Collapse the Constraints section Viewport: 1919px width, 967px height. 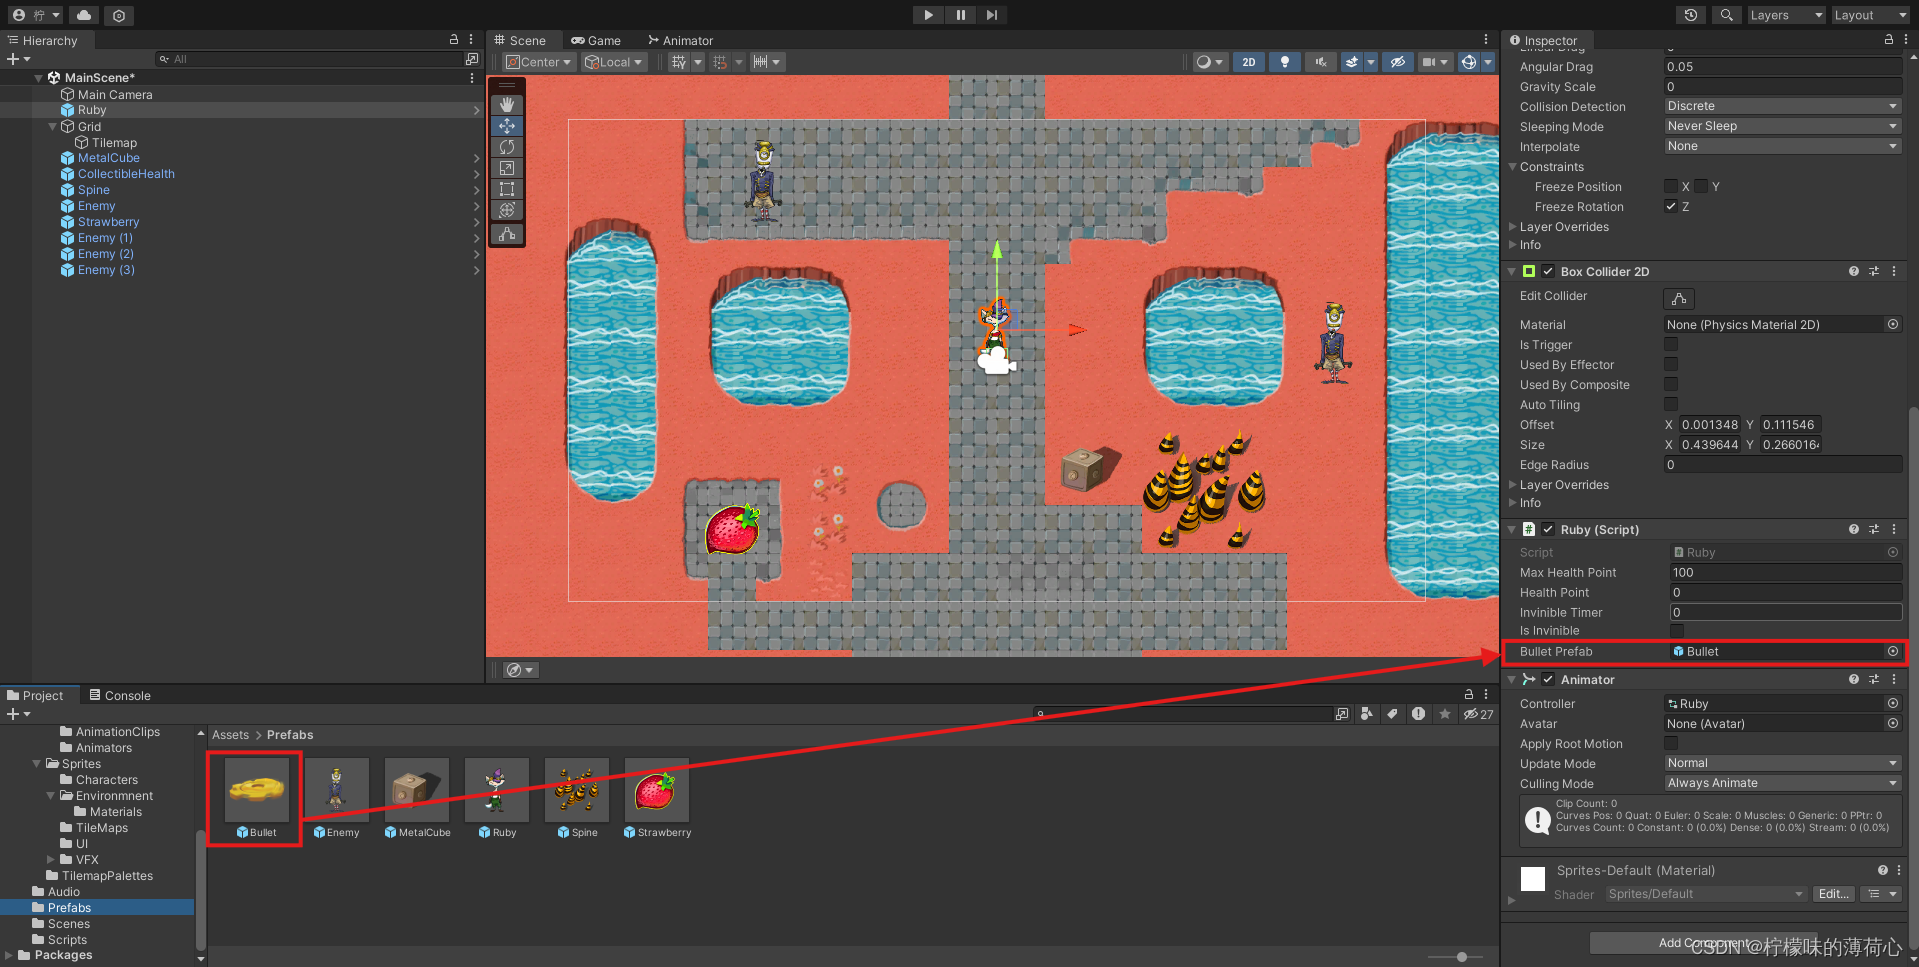point(1513,167)
